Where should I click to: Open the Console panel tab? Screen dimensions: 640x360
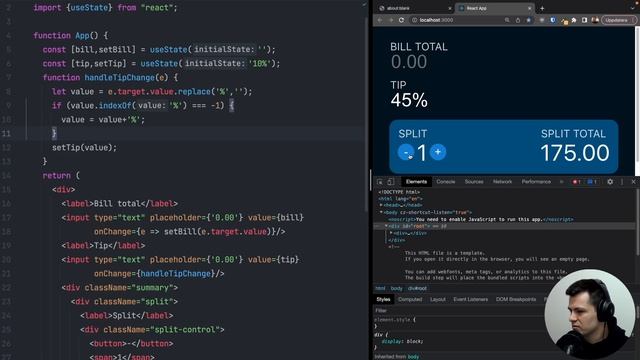[x=446, y=182]
